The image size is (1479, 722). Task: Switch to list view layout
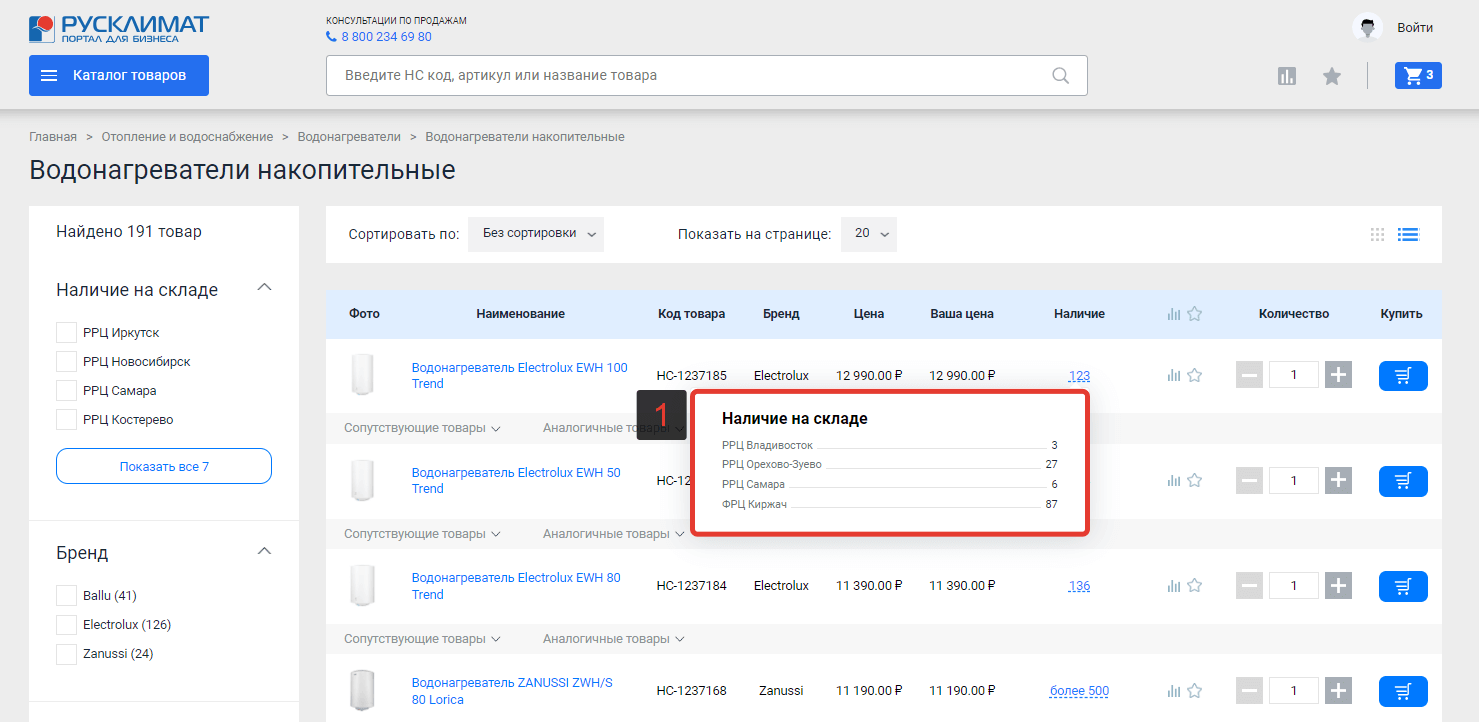(1409, 235)
